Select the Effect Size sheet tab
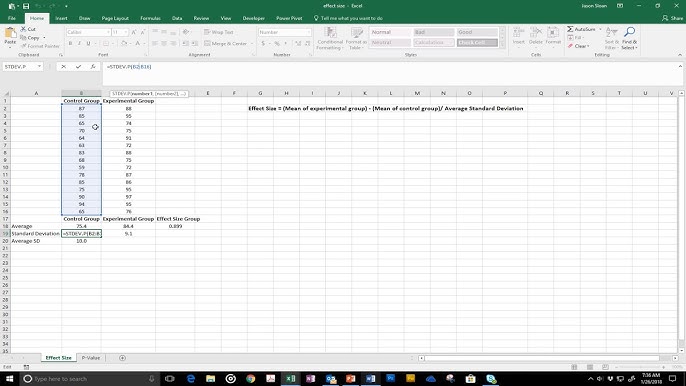The width and height of the screenshot is (686, 386). click(x=58, y=358)
